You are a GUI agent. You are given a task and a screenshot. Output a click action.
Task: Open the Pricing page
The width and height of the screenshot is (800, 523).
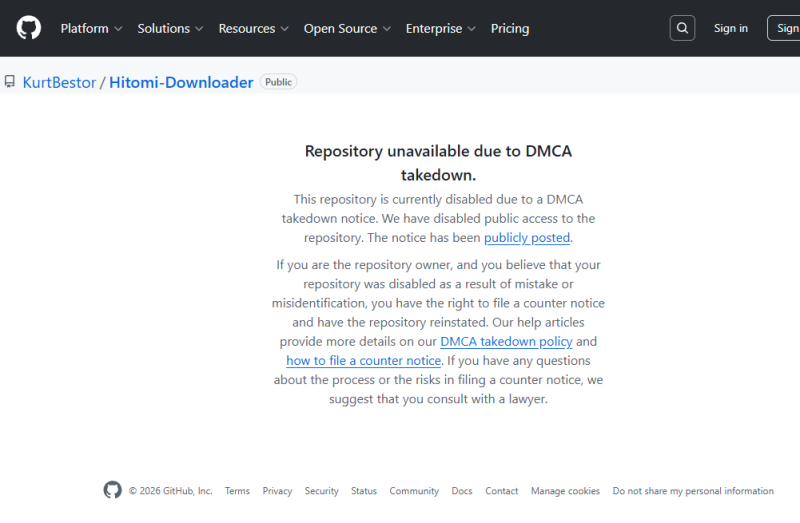tap(510, 29)
